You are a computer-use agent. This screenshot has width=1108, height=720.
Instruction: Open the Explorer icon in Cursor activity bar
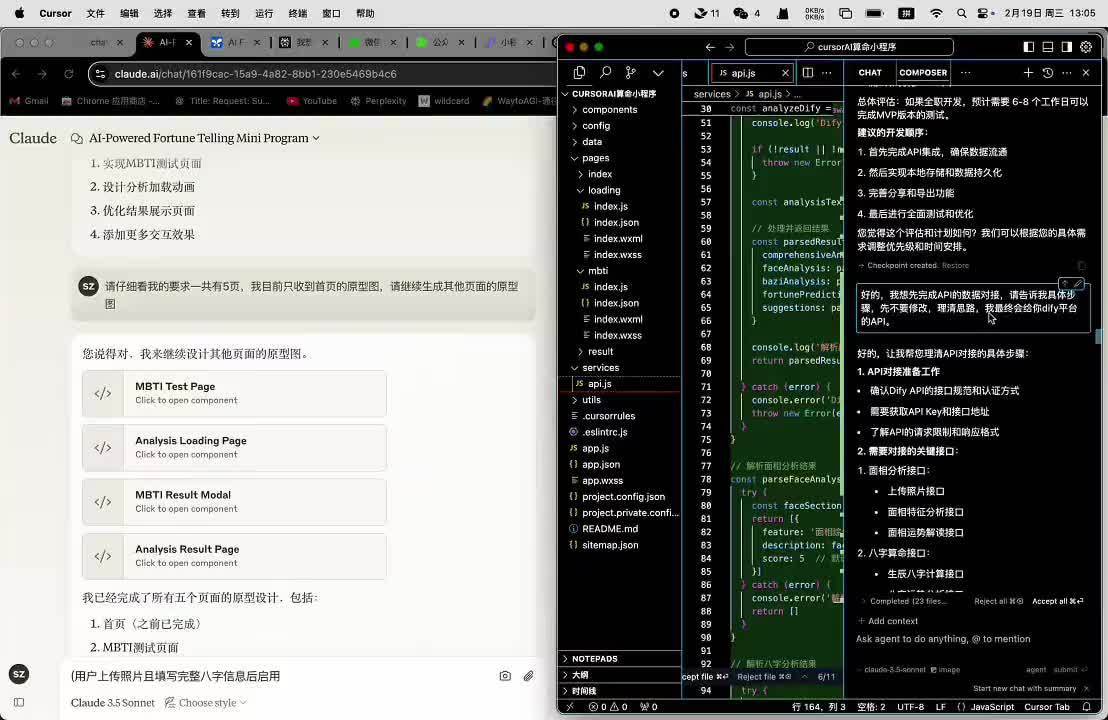[x=580, y=73]
